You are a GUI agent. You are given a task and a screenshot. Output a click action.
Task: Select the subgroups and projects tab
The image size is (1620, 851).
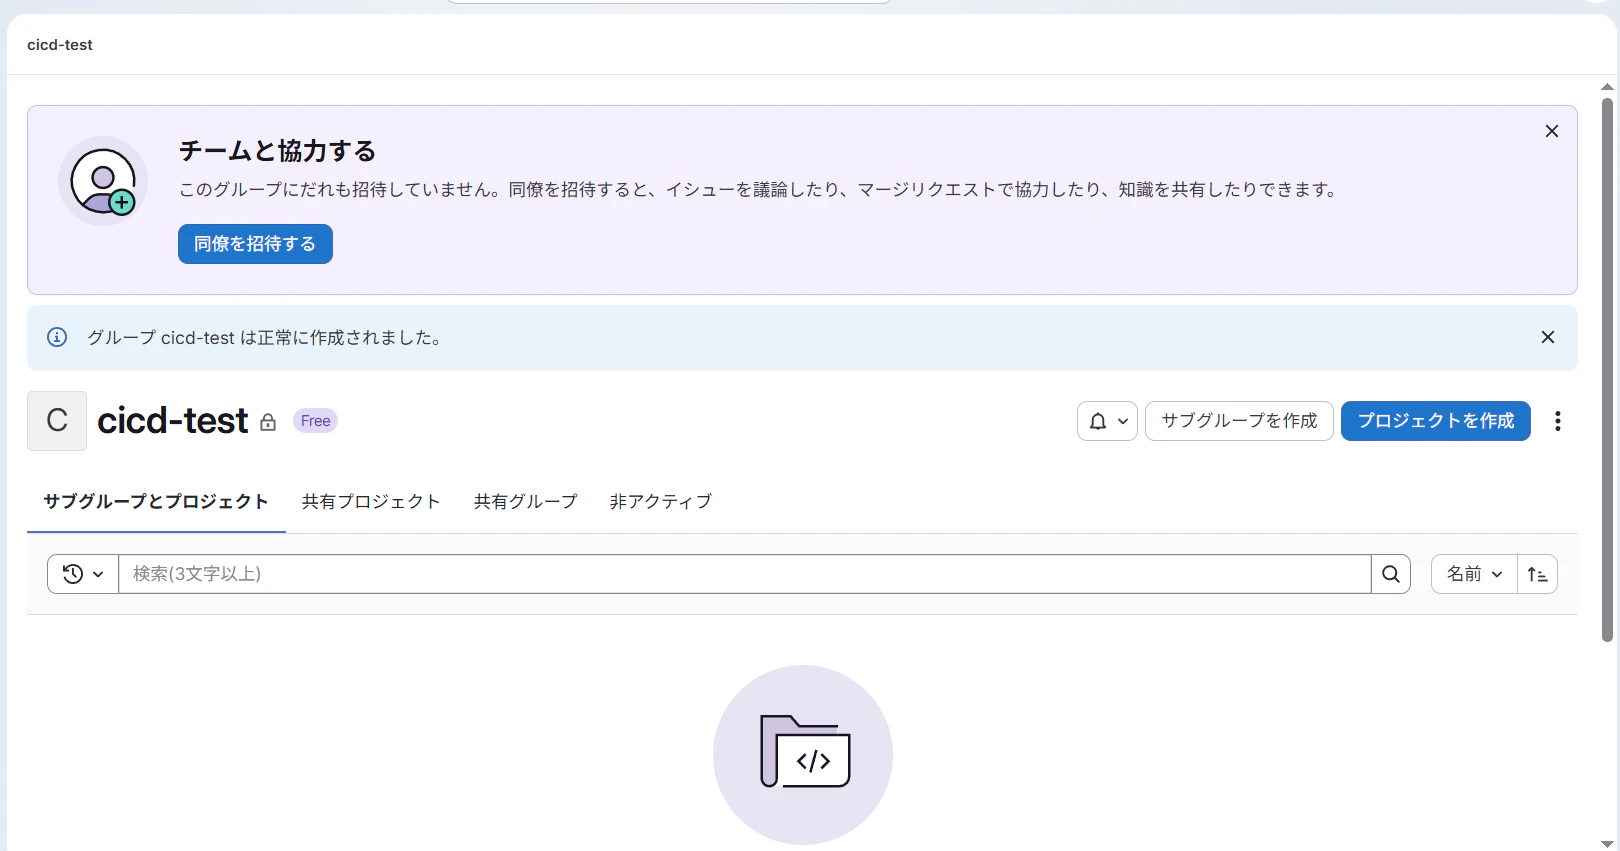tap(156, 501)
